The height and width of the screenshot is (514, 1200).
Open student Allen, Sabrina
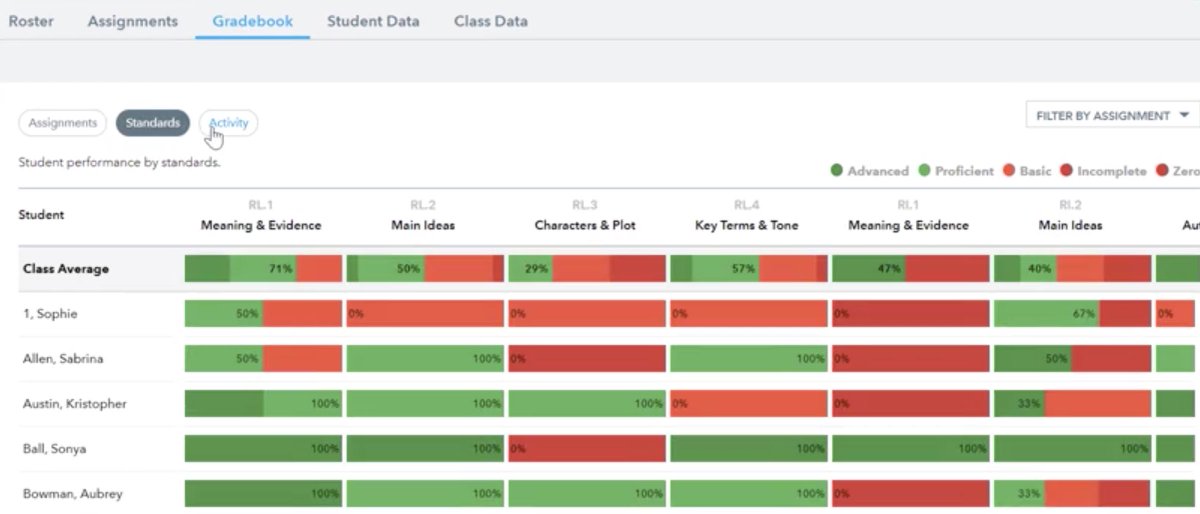point(63,359)
